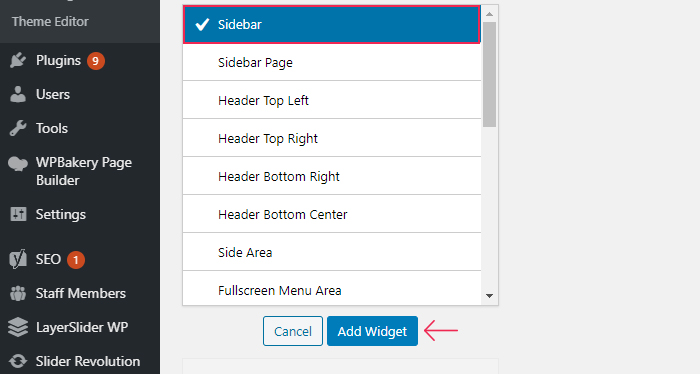Image resolution: width=700 pixels, height=374 pixels.
Task: Click the Settings sliders icon
Action: tap(18, 214)
